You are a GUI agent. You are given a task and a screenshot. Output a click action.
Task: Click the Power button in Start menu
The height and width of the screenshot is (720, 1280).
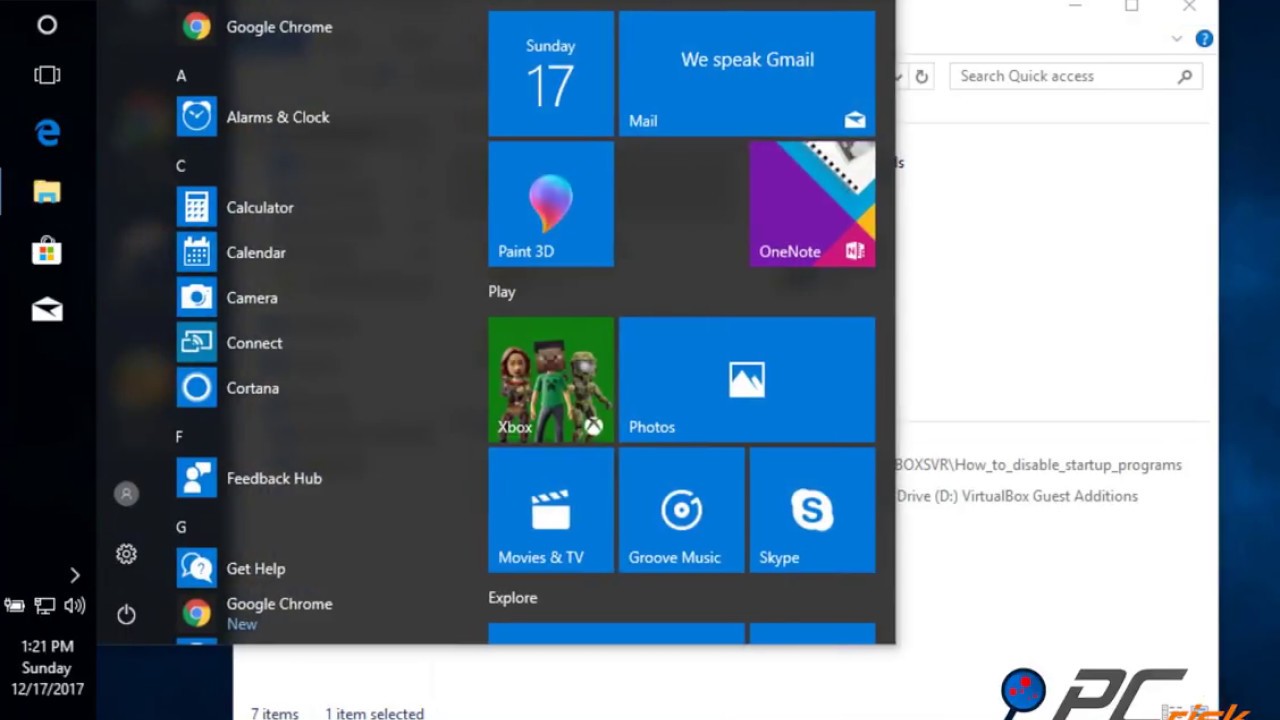click(126, 614)
